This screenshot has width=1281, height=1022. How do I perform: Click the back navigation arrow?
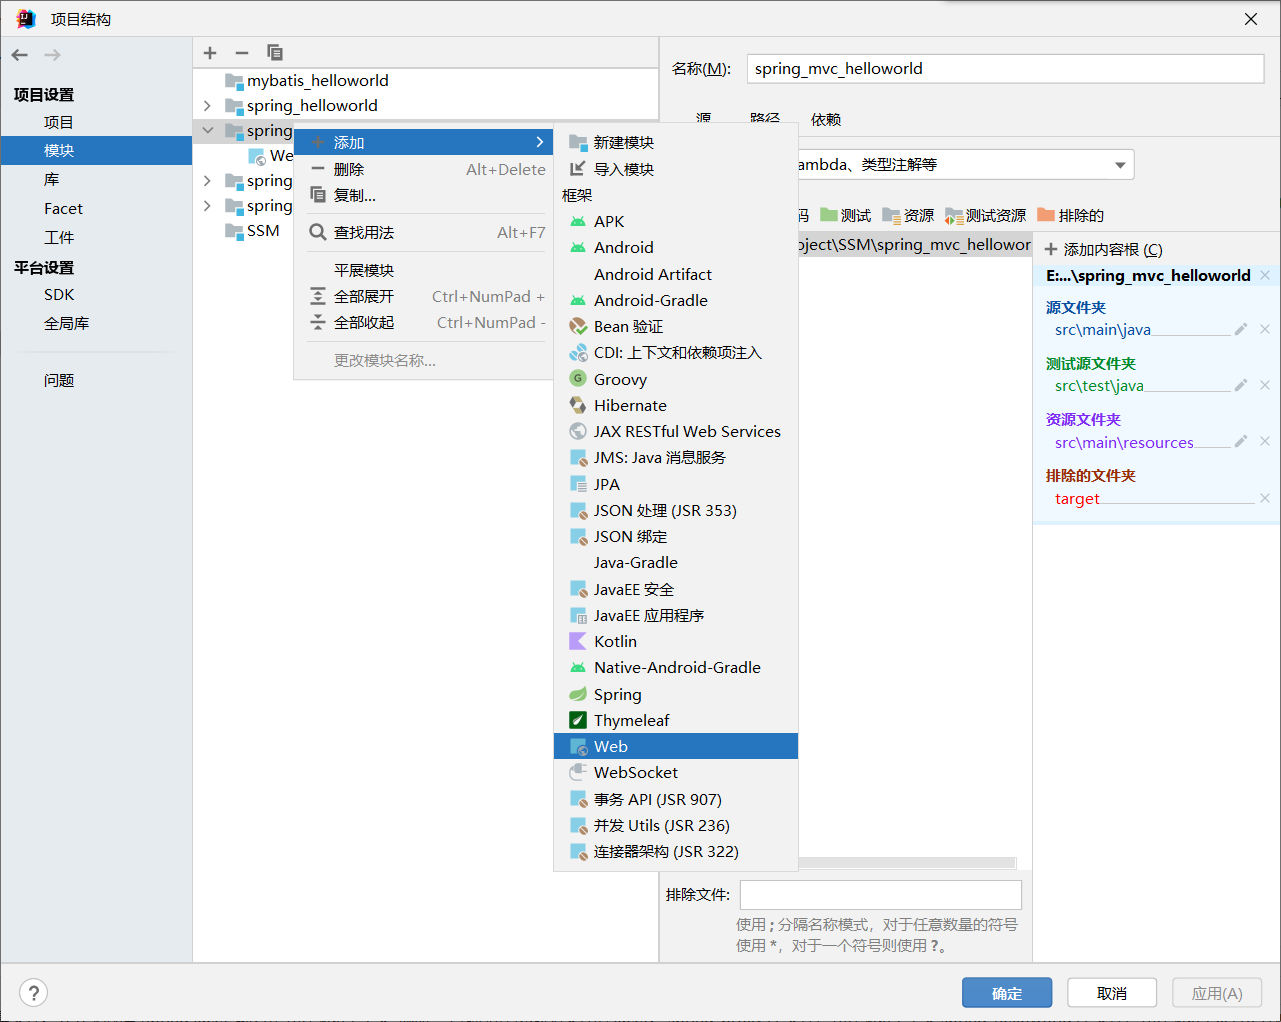tap(20, 55)
